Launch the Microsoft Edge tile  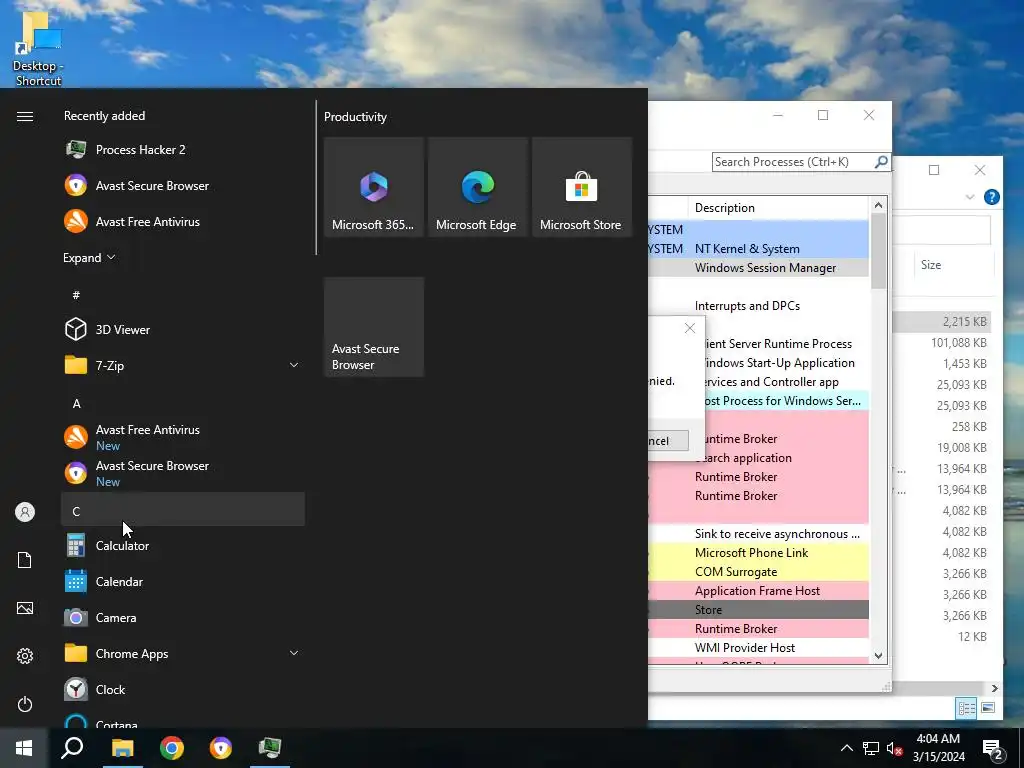(477, 187)
